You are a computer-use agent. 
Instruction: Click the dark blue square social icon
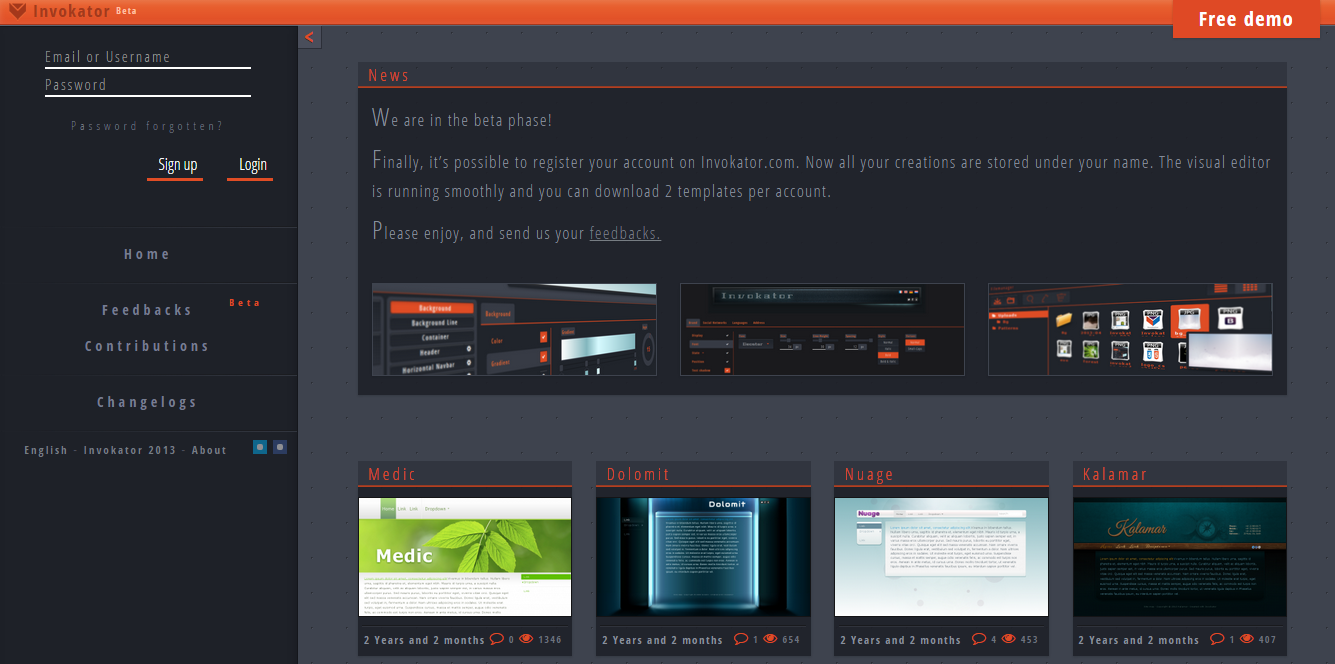point(280,447)
